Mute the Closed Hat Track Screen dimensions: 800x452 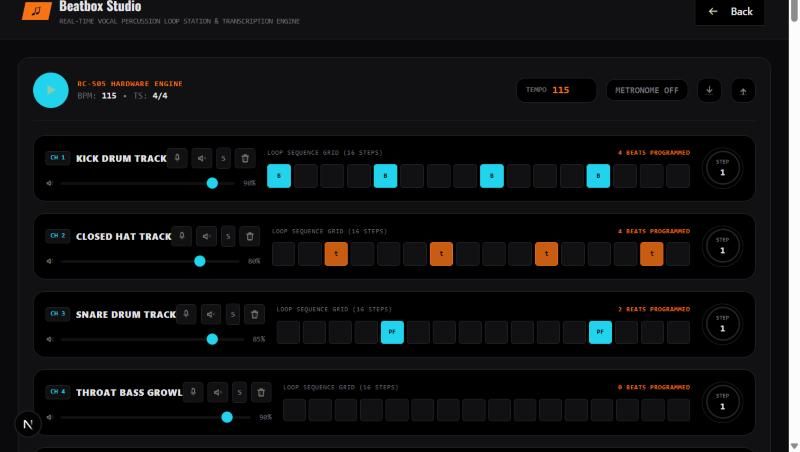206,236
